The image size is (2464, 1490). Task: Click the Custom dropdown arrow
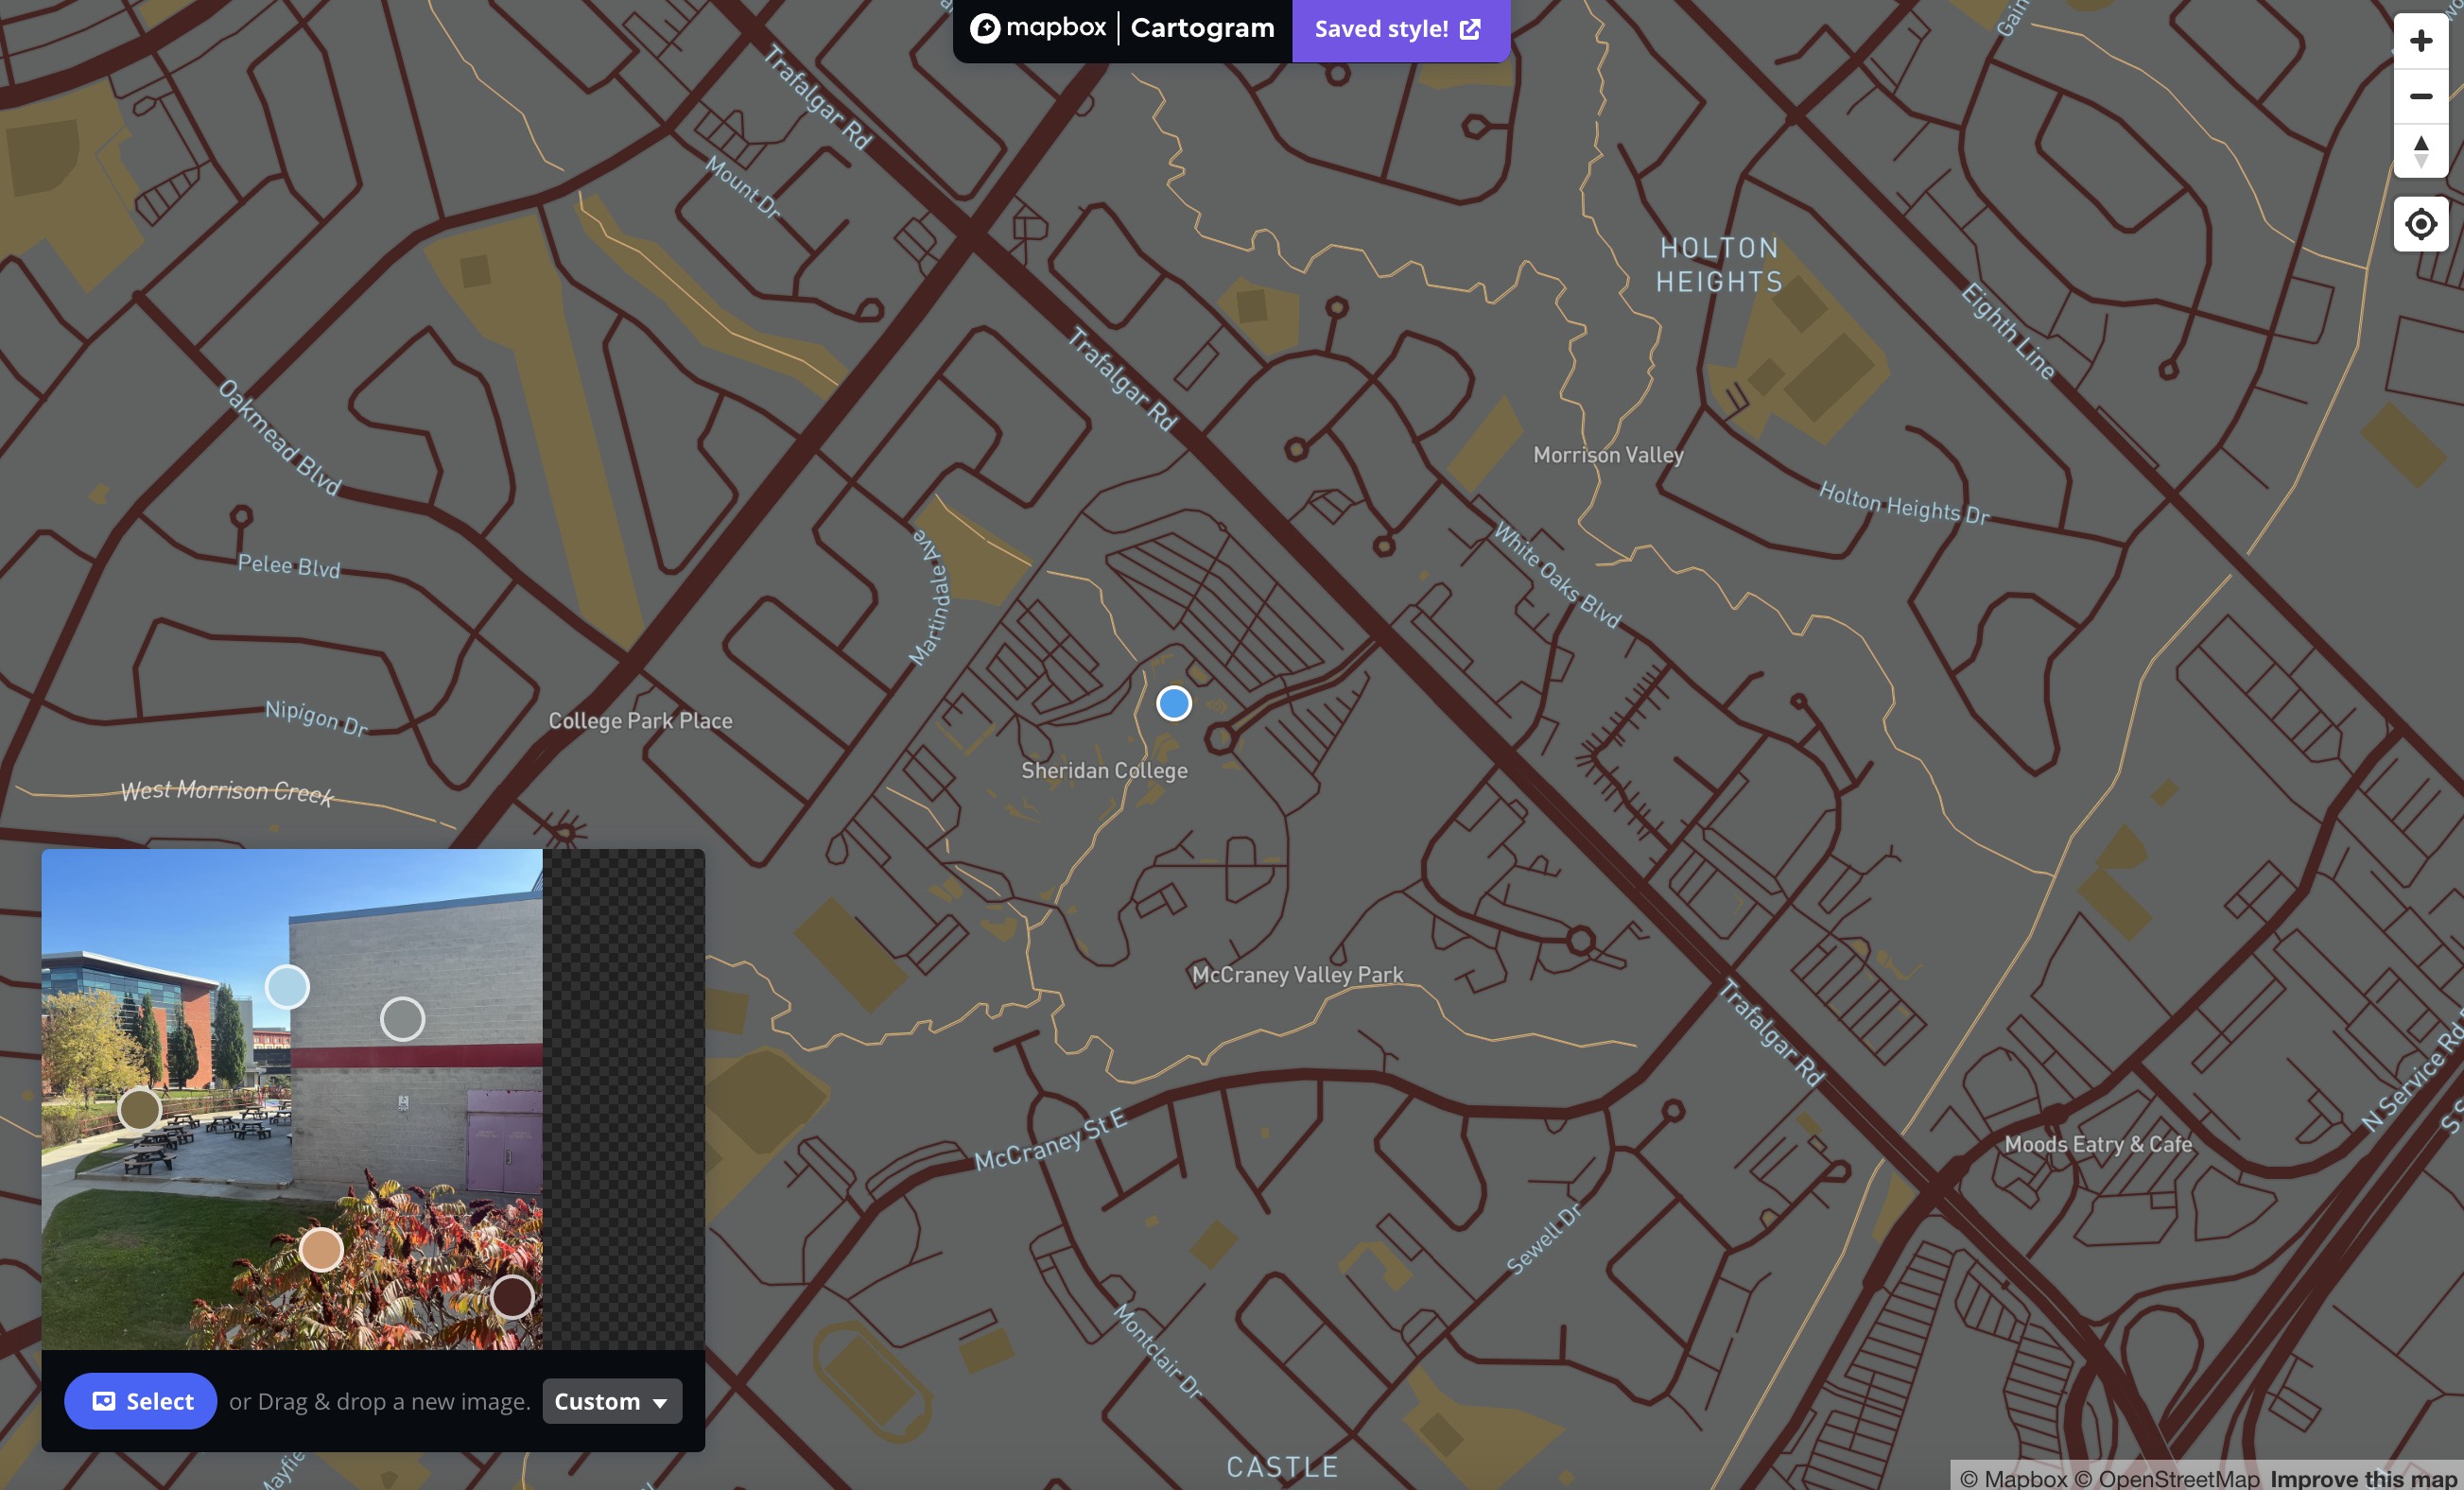[660, 1403]
